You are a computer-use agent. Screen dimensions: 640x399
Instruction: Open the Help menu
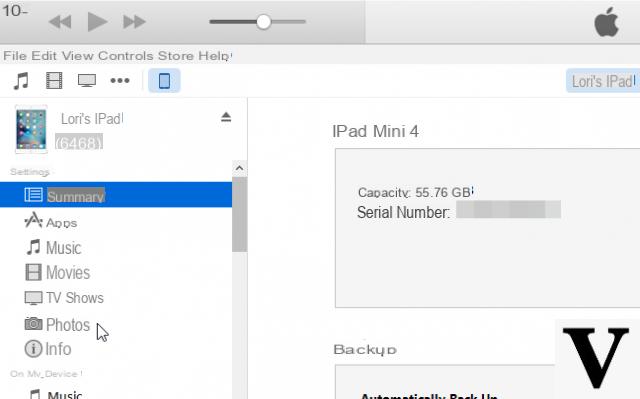[x=215, y=56]
